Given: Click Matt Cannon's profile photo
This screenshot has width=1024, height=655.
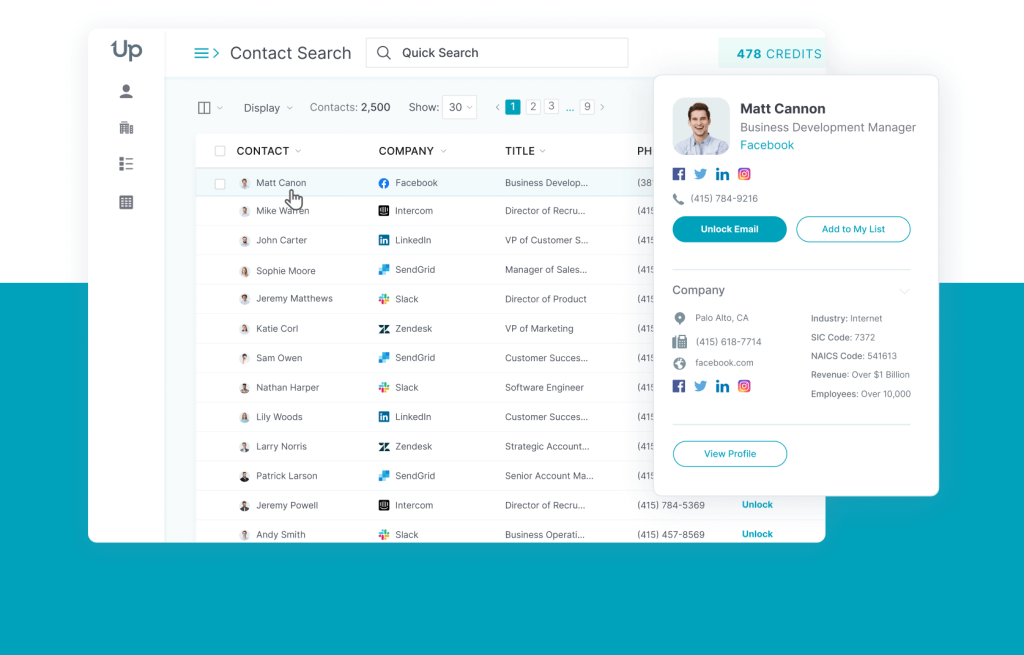Looking at the screenshot, I should (701, 126).
